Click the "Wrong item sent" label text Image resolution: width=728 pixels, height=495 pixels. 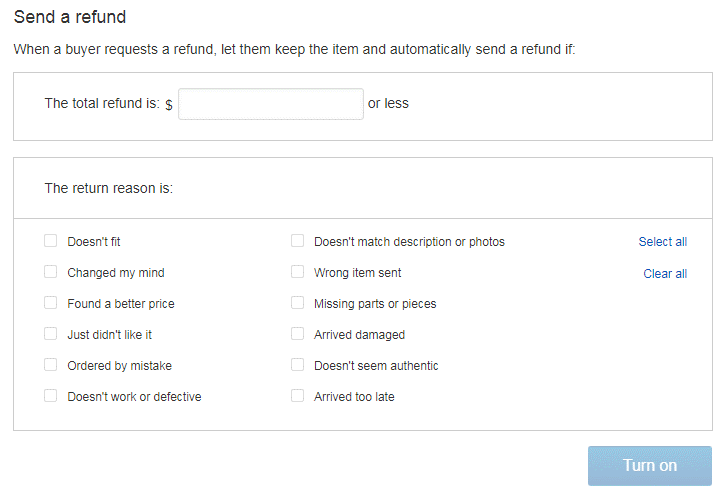[357, 273]
